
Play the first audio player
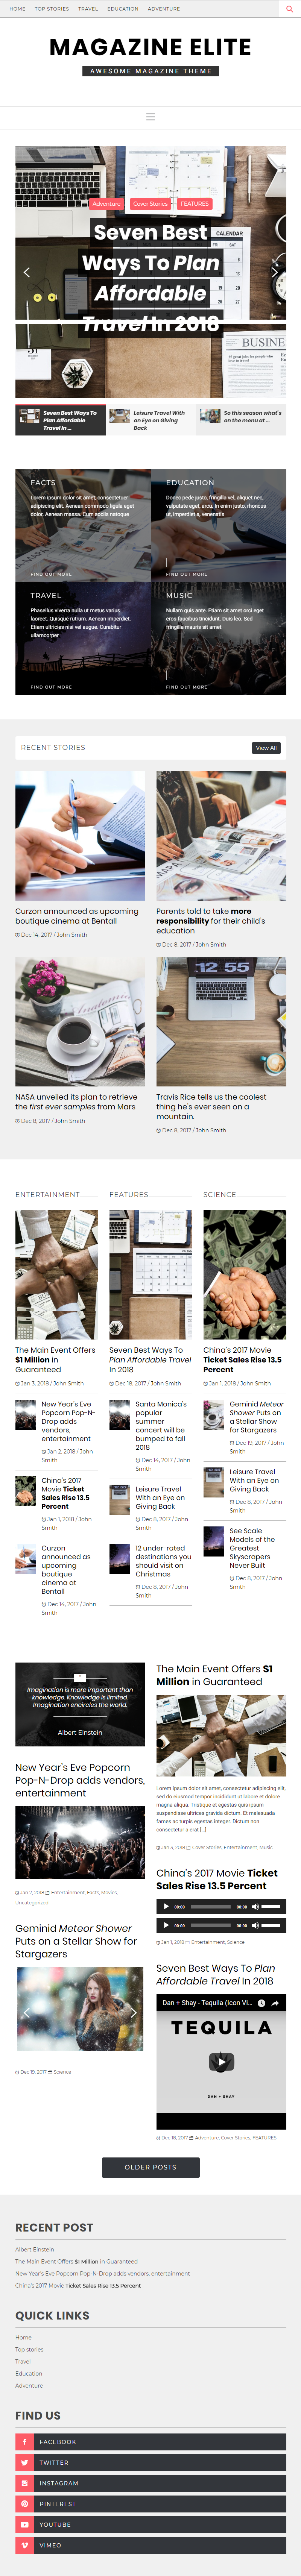click(166, 1906)
